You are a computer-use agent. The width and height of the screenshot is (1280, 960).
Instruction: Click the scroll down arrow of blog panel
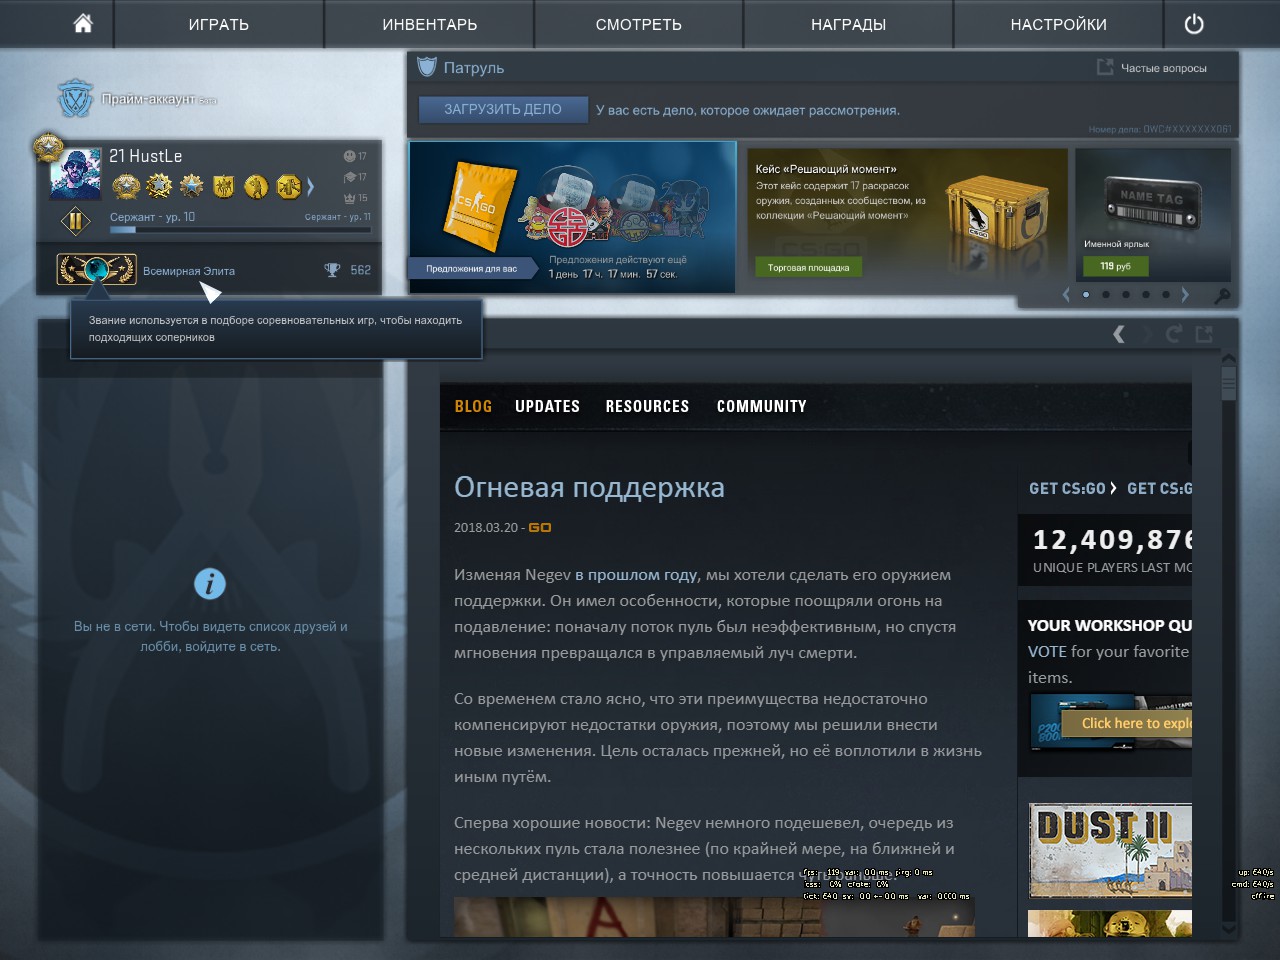coord(1229,930)
